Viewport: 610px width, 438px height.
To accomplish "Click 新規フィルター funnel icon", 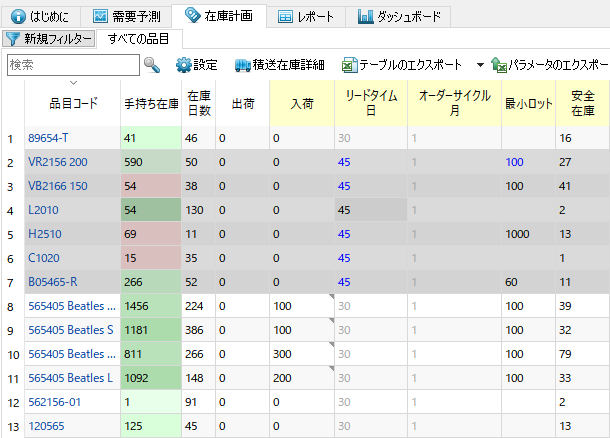I will (x=13, y=38).
